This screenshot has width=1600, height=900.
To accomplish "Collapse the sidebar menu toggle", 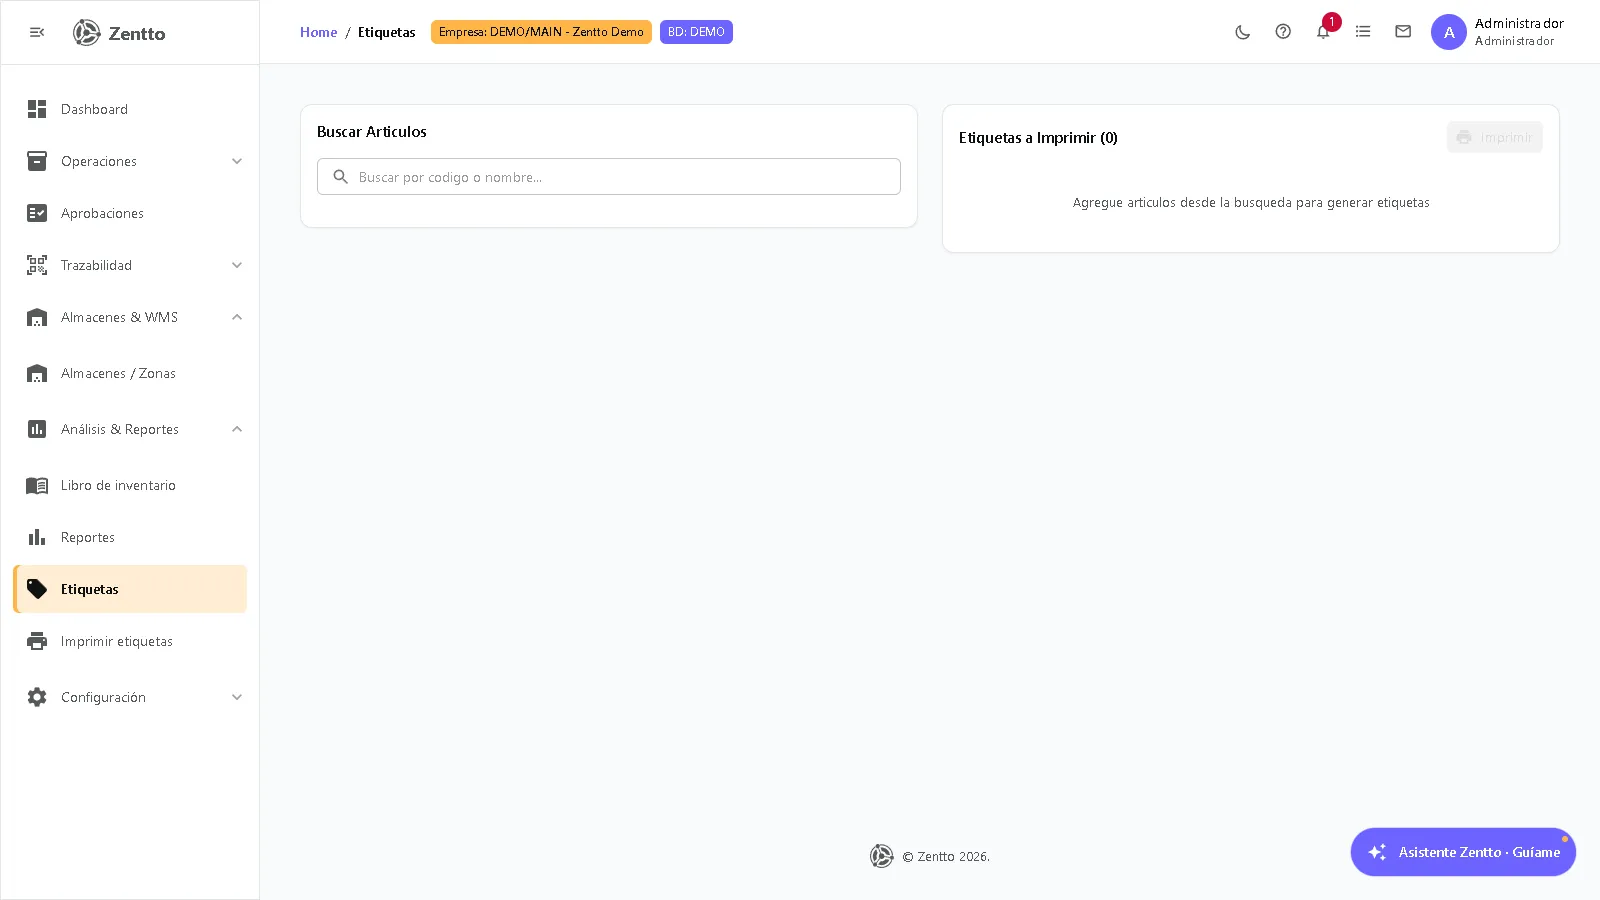I will 37,32.
